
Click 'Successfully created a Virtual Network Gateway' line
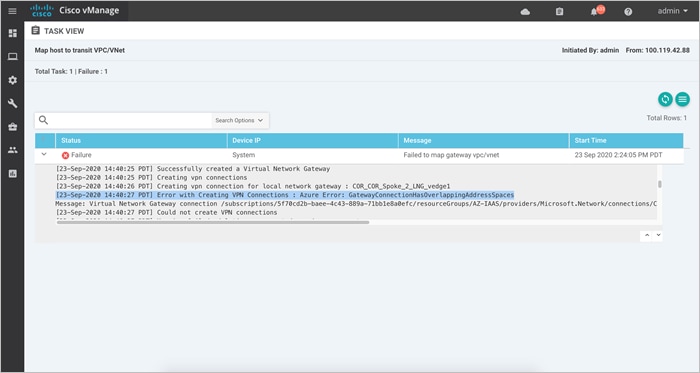pyautogui.click(x=193, y=169)
